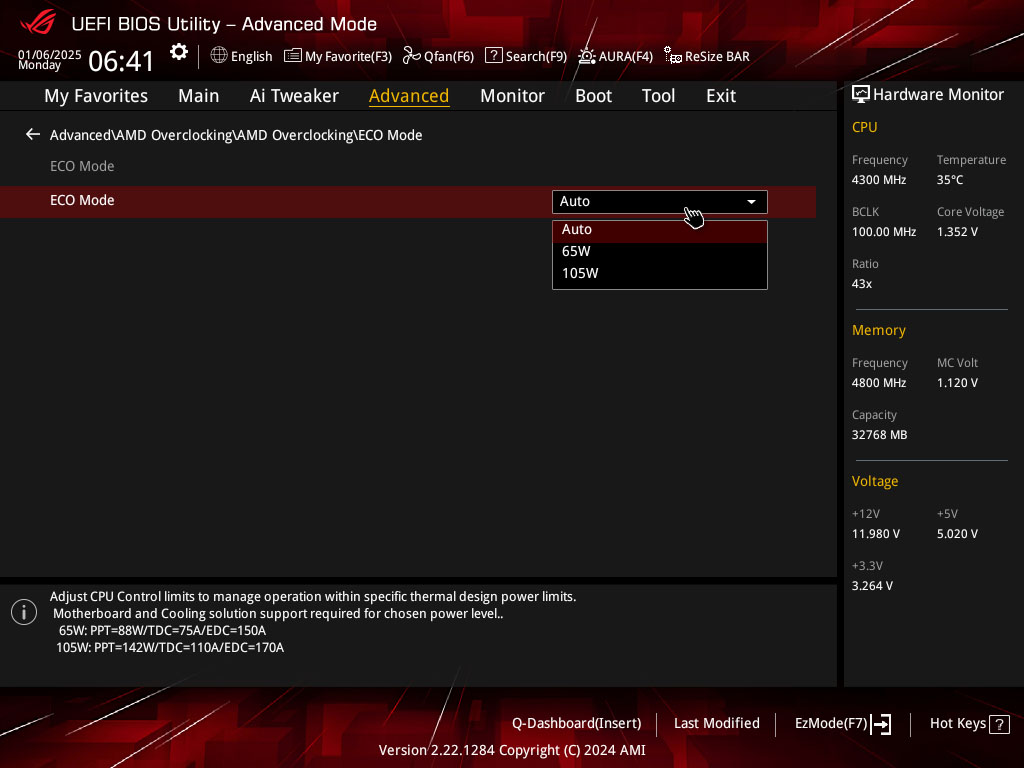The image size is (1024, 768).
Task: Open the My Favorites tab
Action: click(96, 96)
